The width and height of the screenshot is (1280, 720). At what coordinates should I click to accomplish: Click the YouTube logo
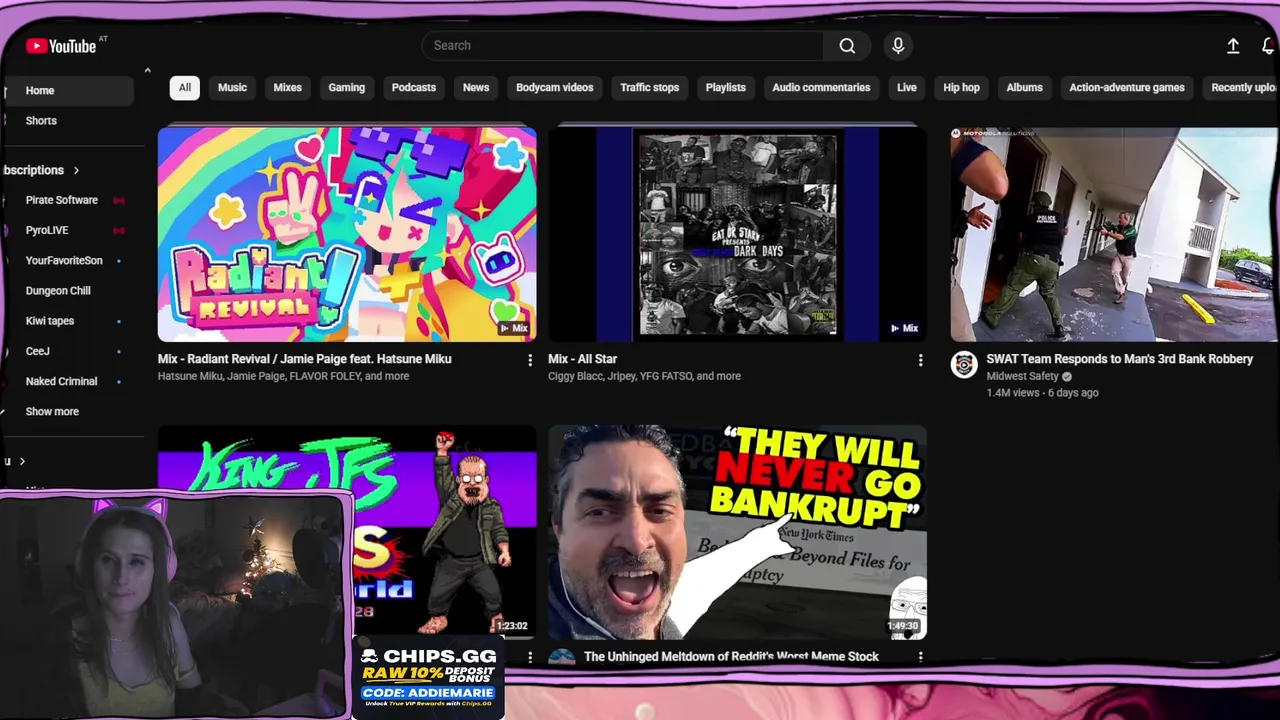[62, 46]
